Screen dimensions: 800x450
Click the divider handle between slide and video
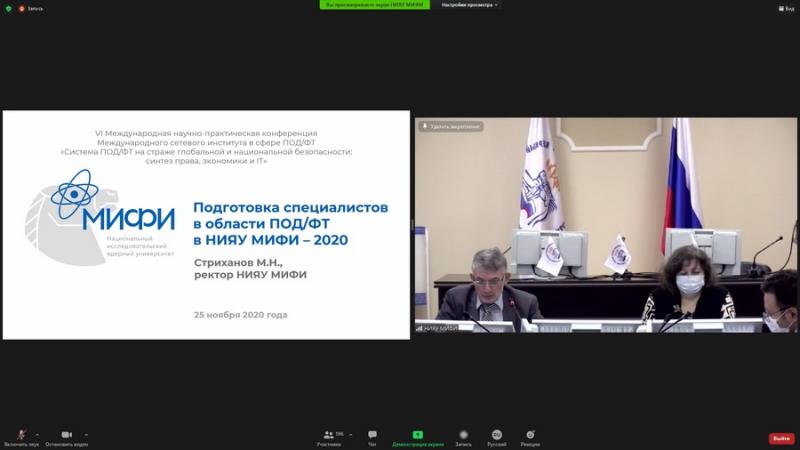[412, 225]
